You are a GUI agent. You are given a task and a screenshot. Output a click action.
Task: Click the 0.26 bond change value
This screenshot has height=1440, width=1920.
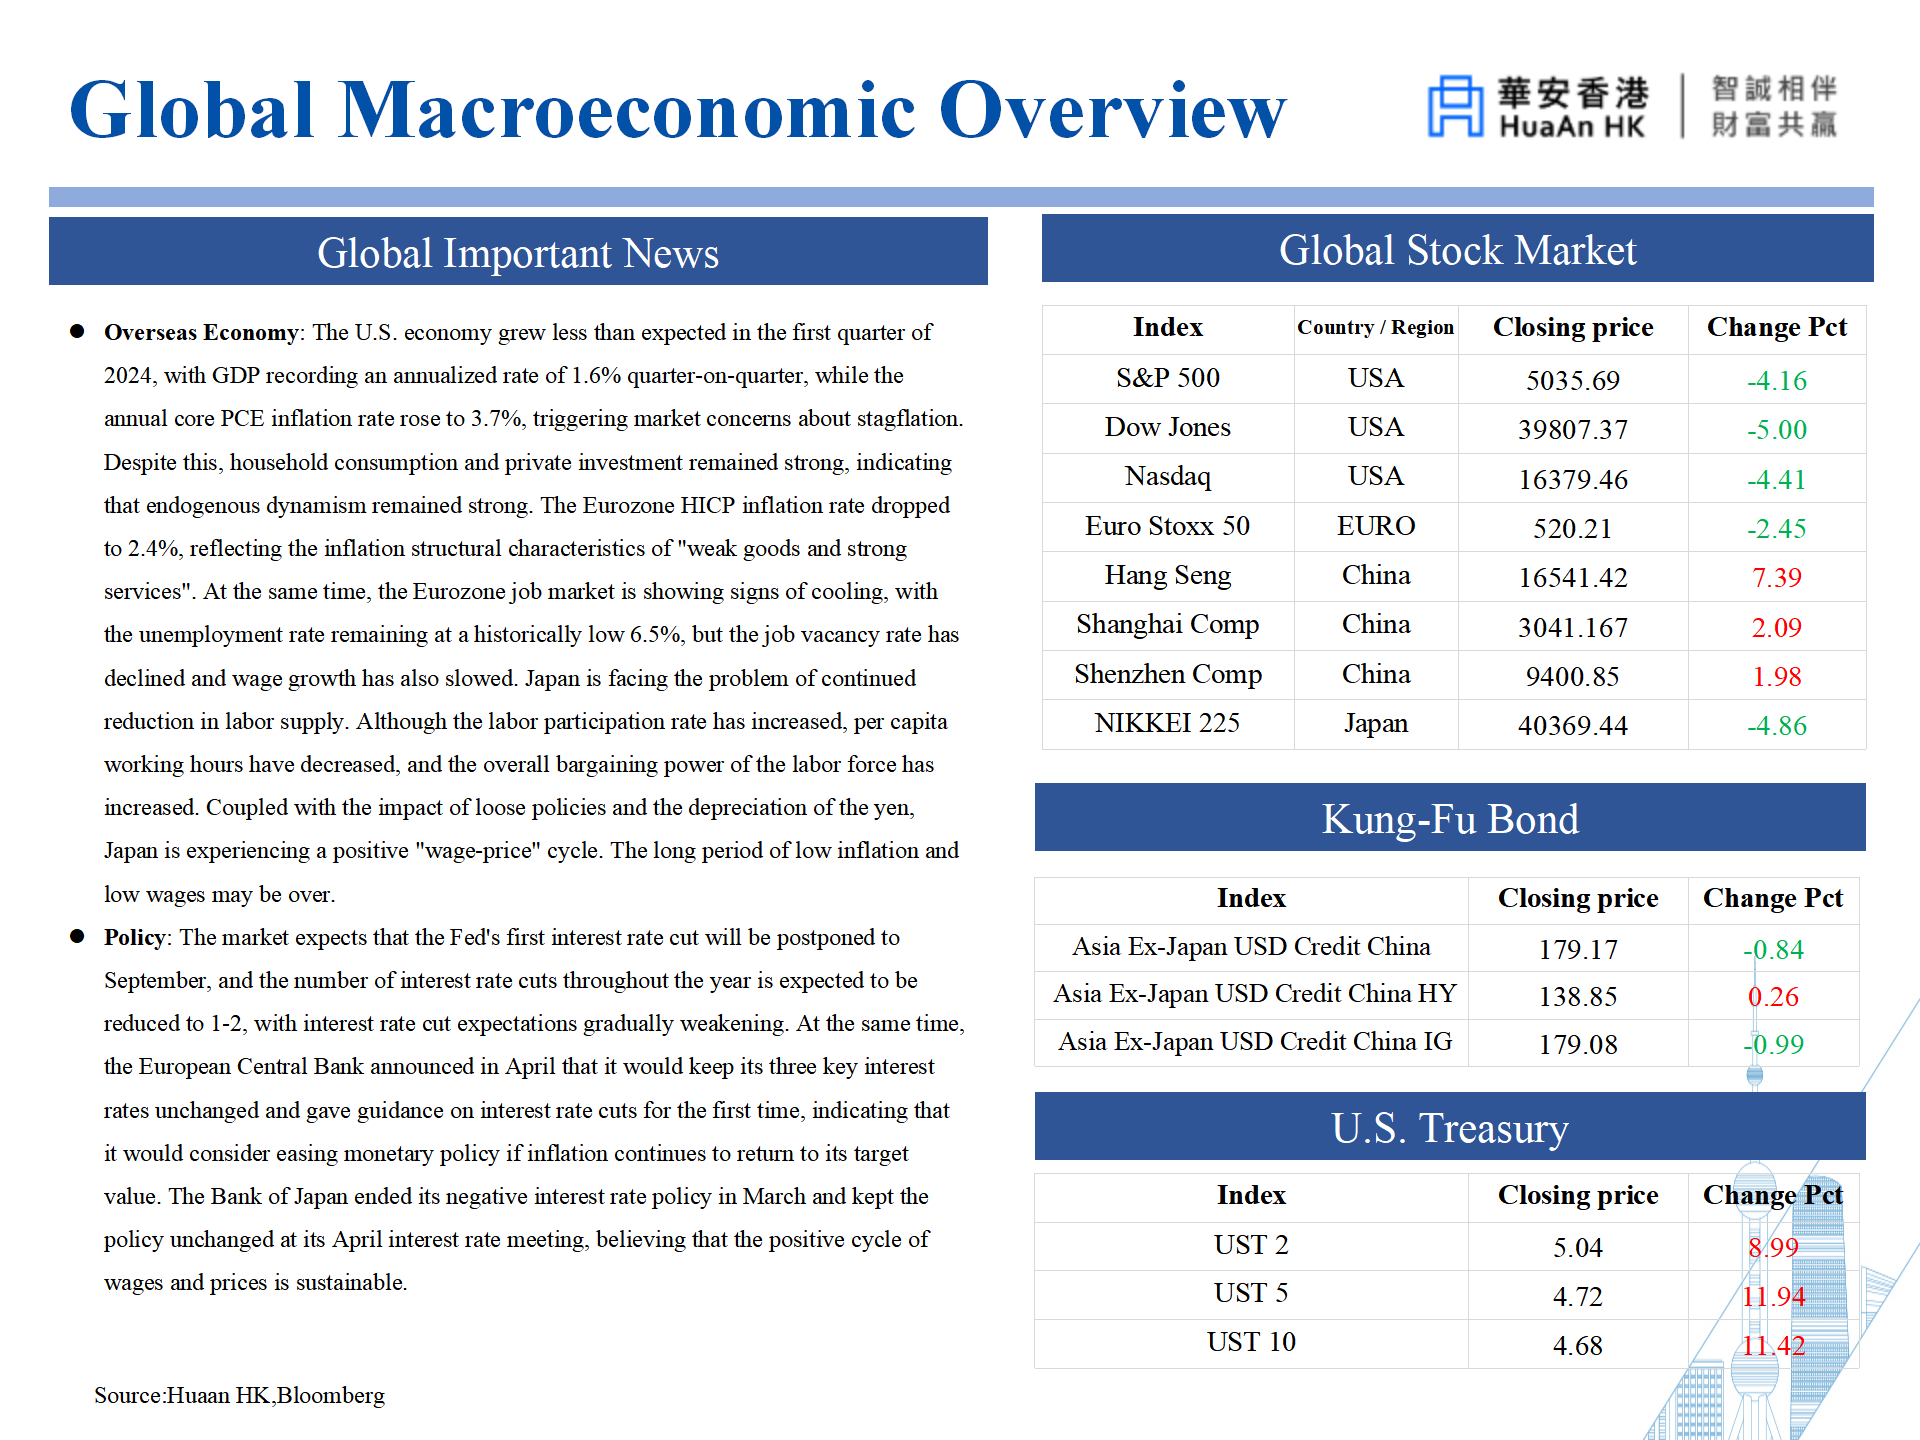tap(1773, 996)
